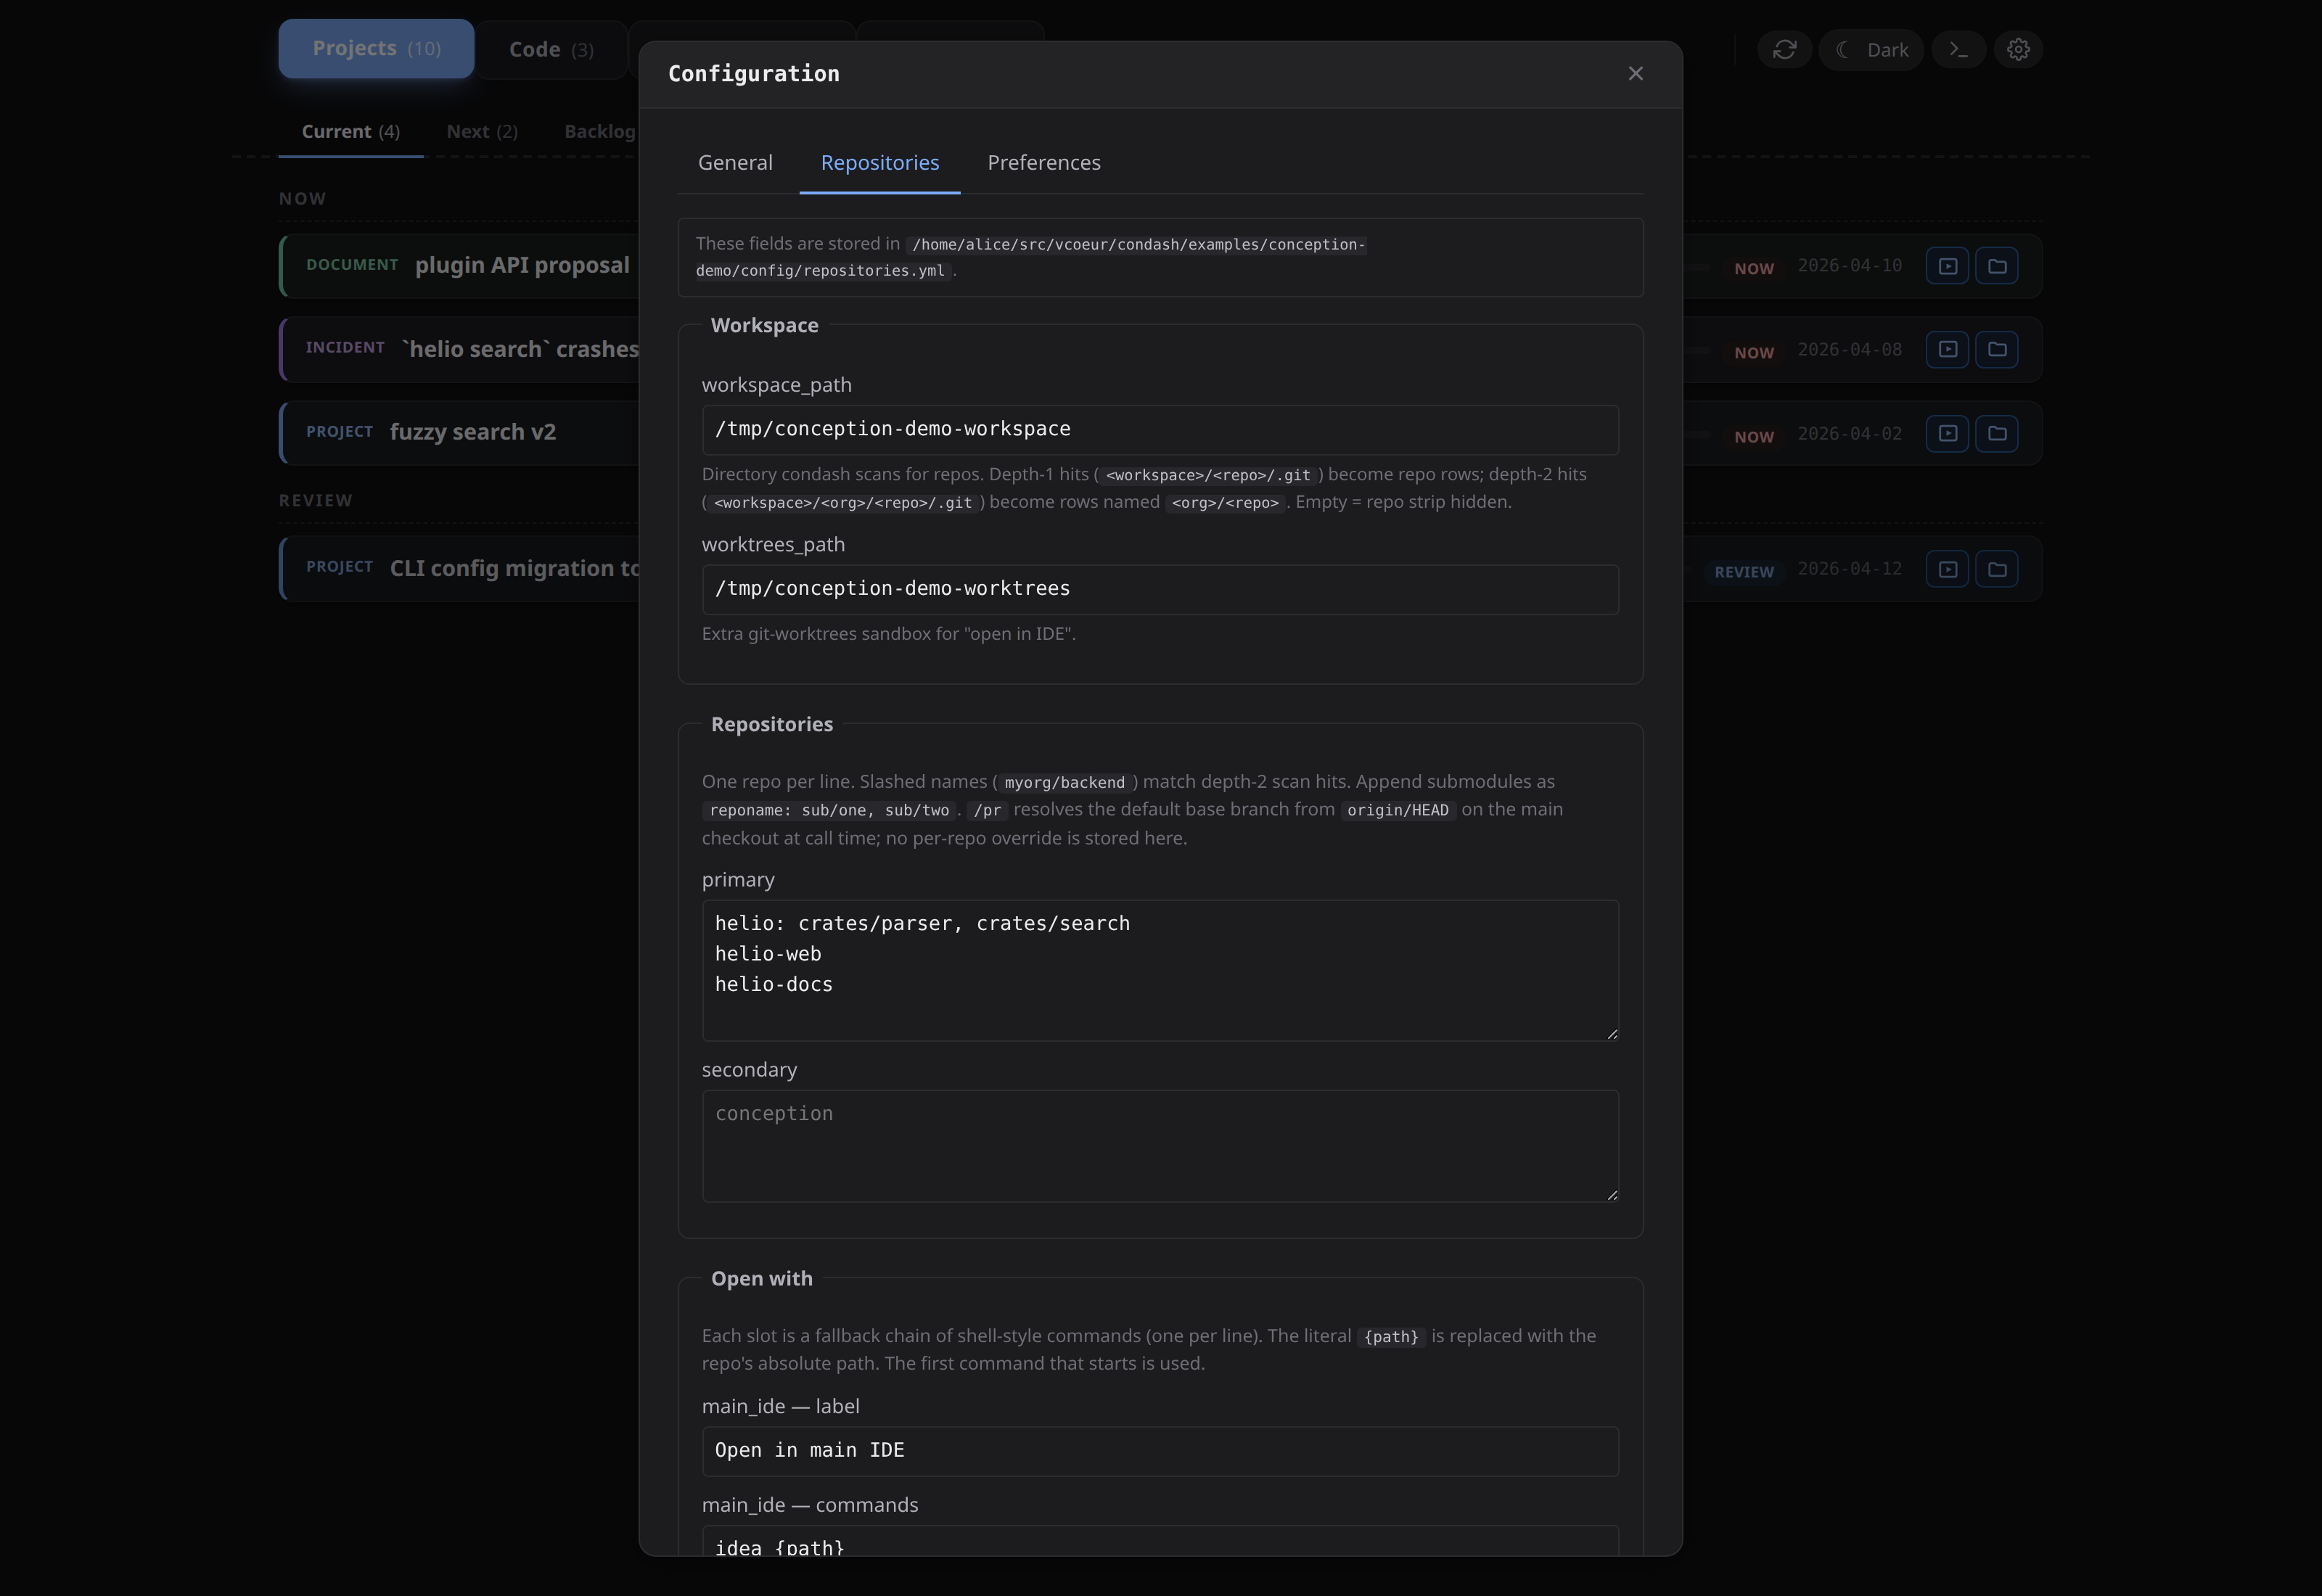Close the Configuration dialog
The image size is (2322, 1596).
(1636, 73)
